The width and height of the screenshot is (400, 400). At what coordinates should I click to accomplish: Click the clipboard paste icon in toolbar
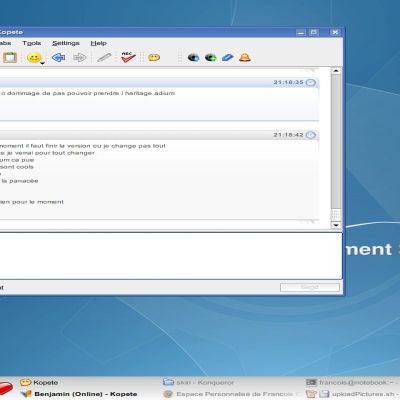[10, 57]
